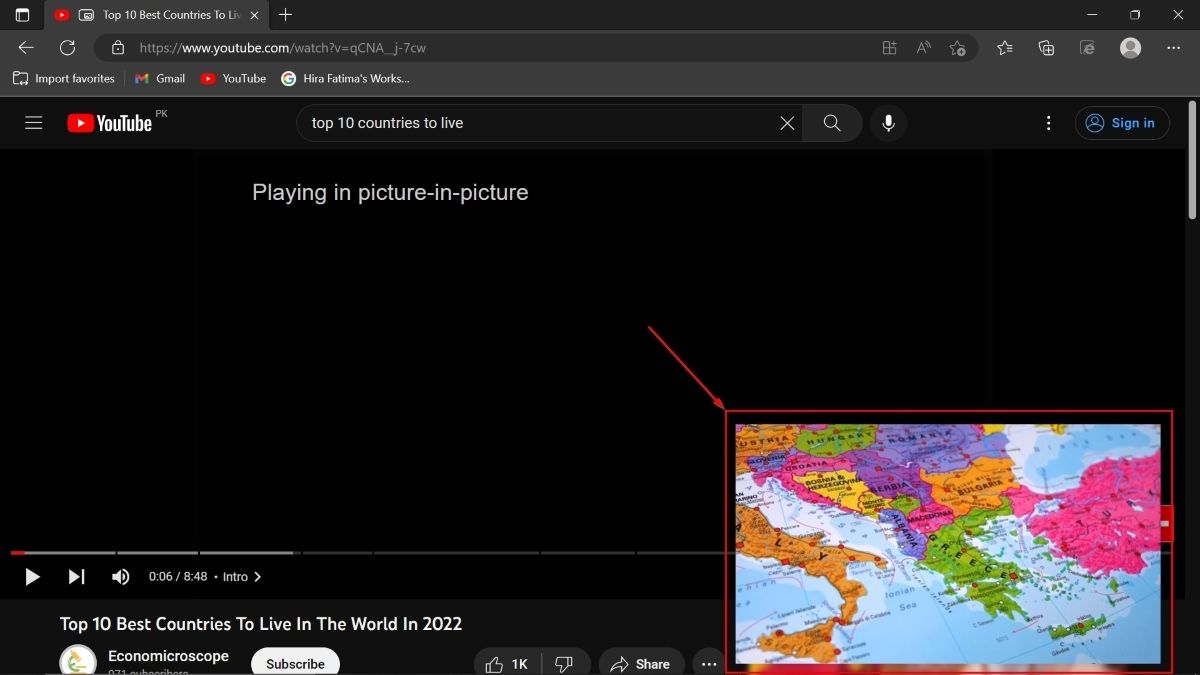Open the YouTube navigation menu
This screenshot has width=1200, height=675.
33,122
